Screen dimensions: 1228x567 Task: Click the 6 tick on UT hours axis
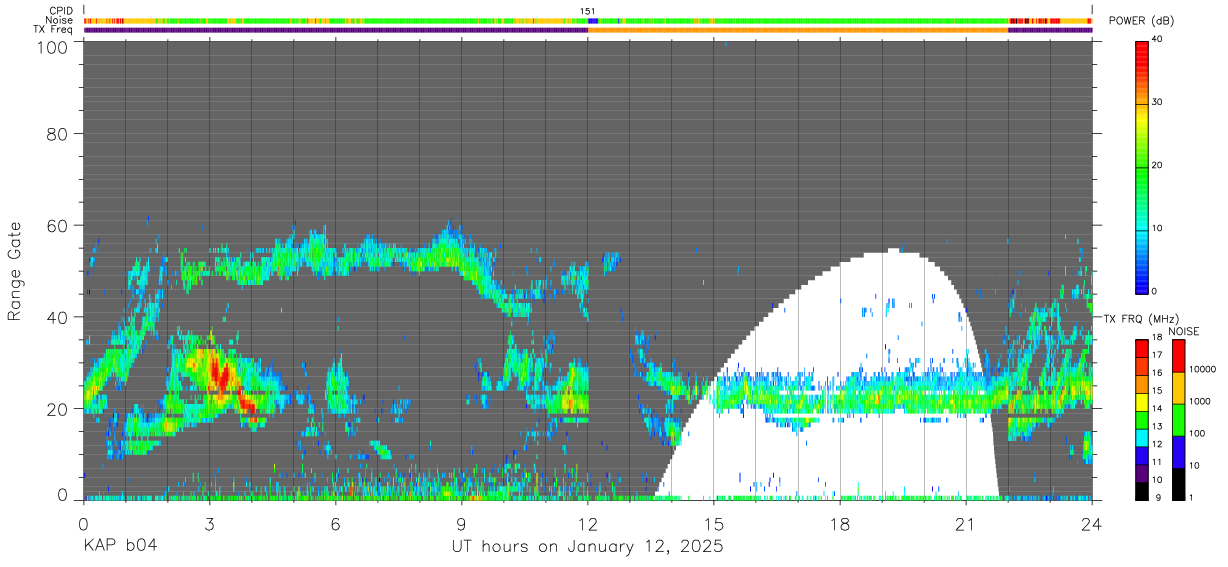[335, 524]
